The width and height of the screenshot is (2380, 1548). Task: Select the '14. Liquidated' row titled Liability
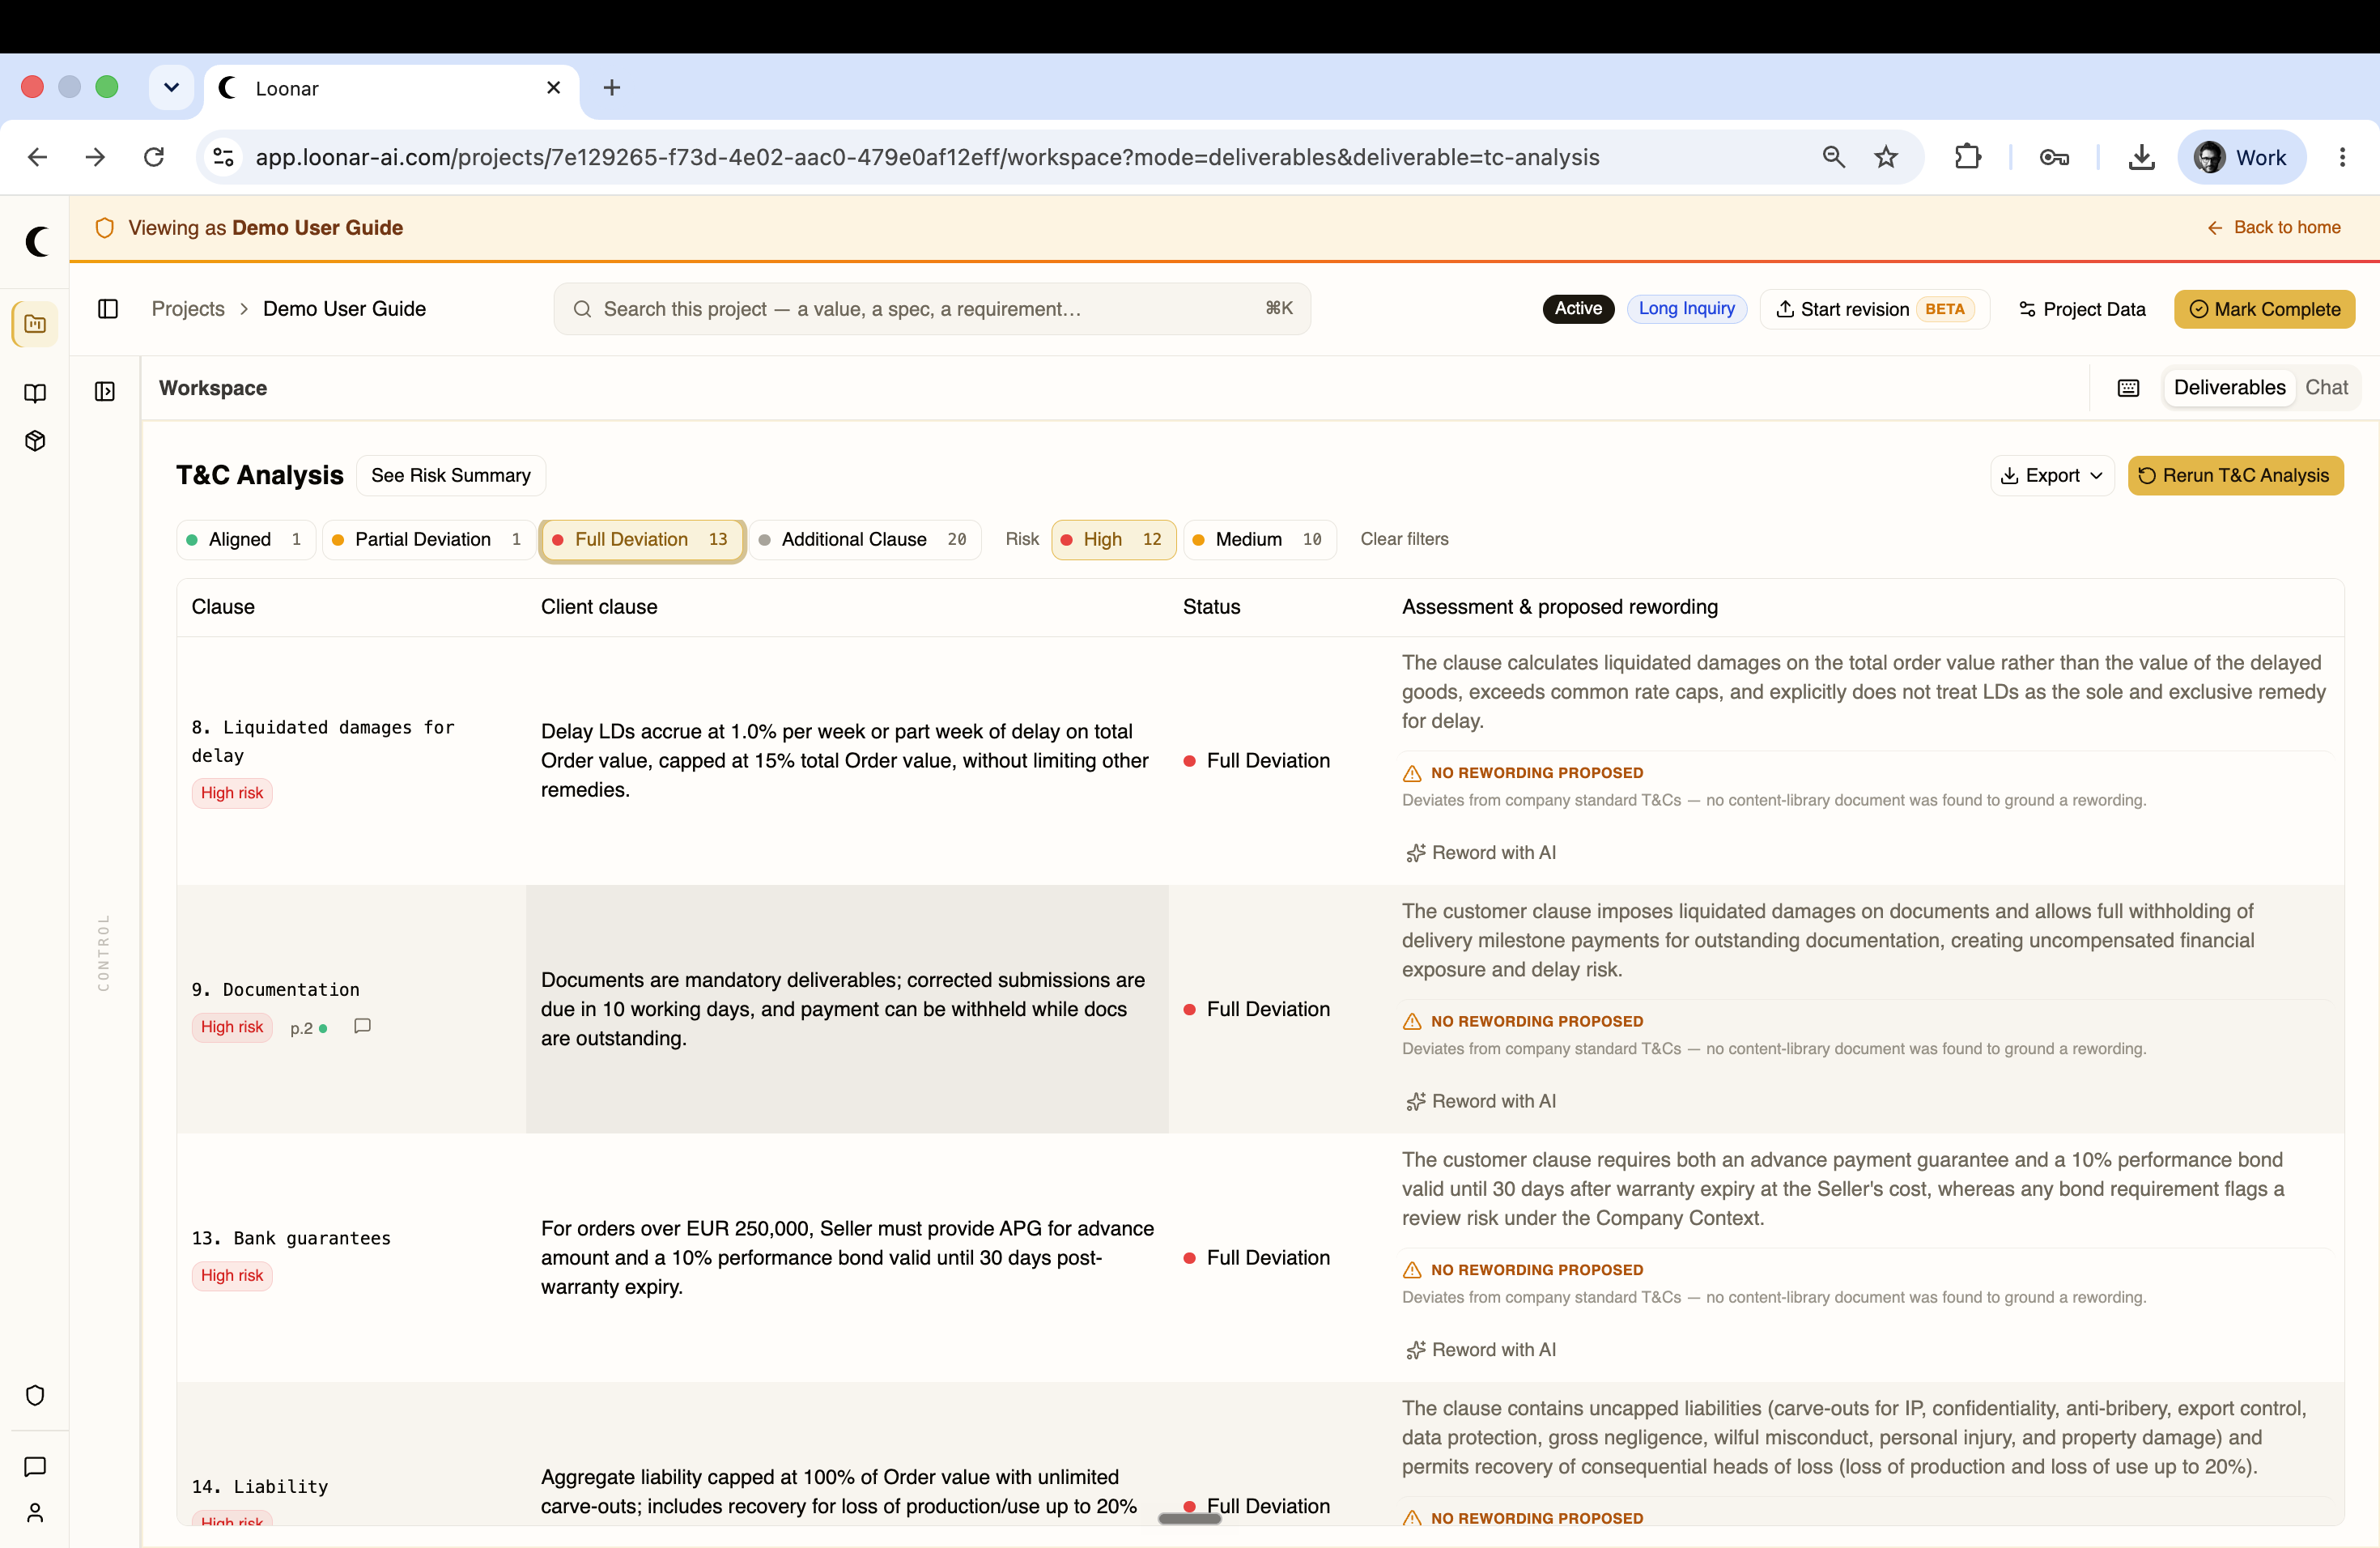[260, 1487]
